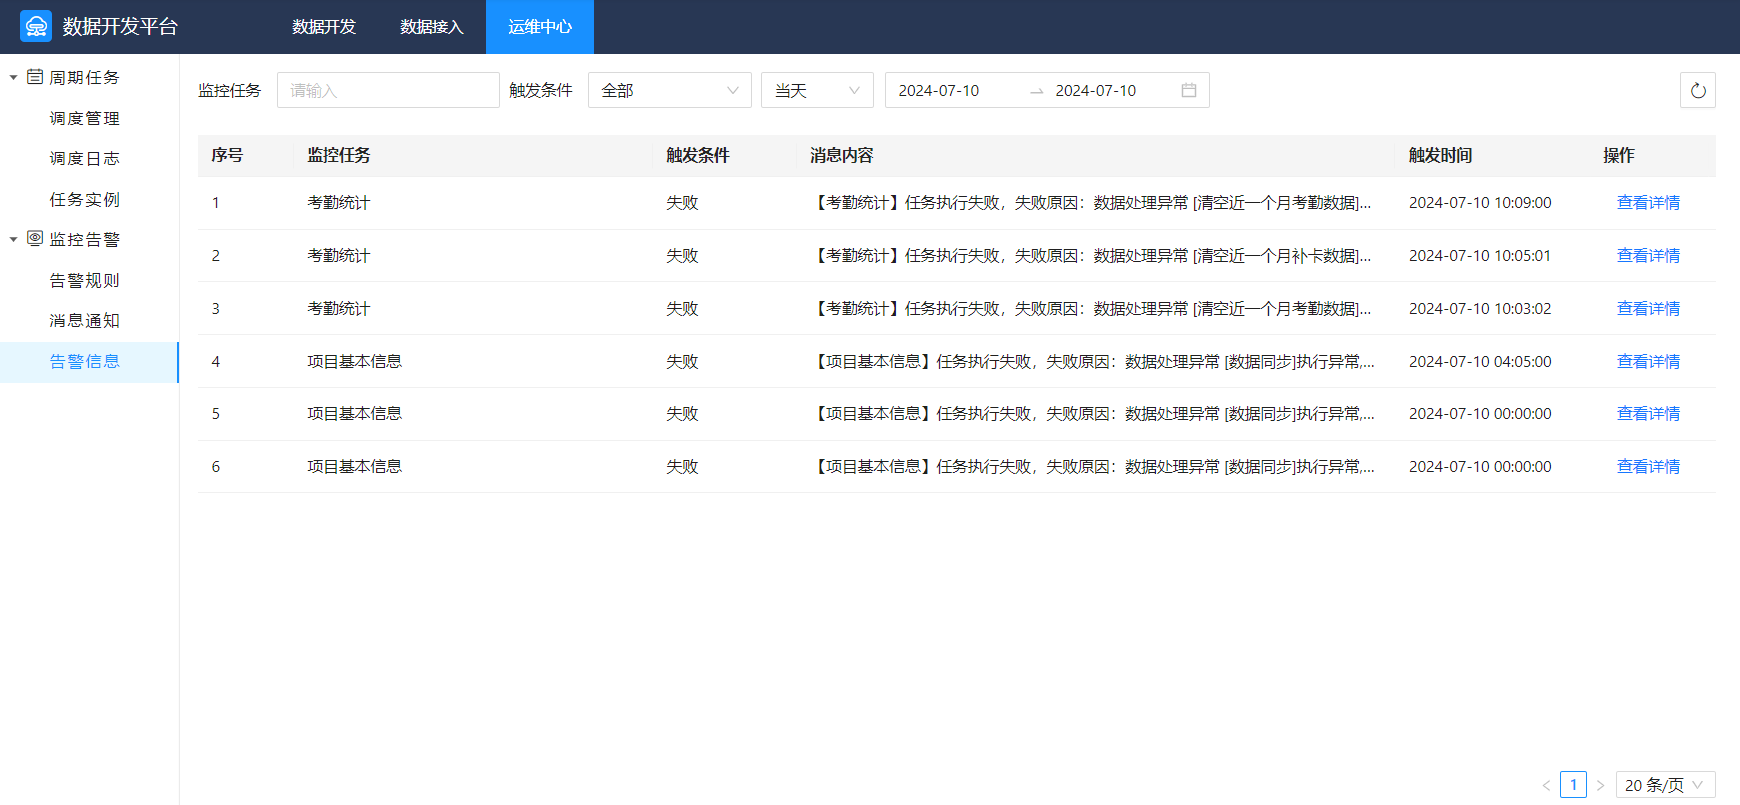Switch to the 数据开发 tab
This screenshot has width=1740, height=805.
pos(323,27)
